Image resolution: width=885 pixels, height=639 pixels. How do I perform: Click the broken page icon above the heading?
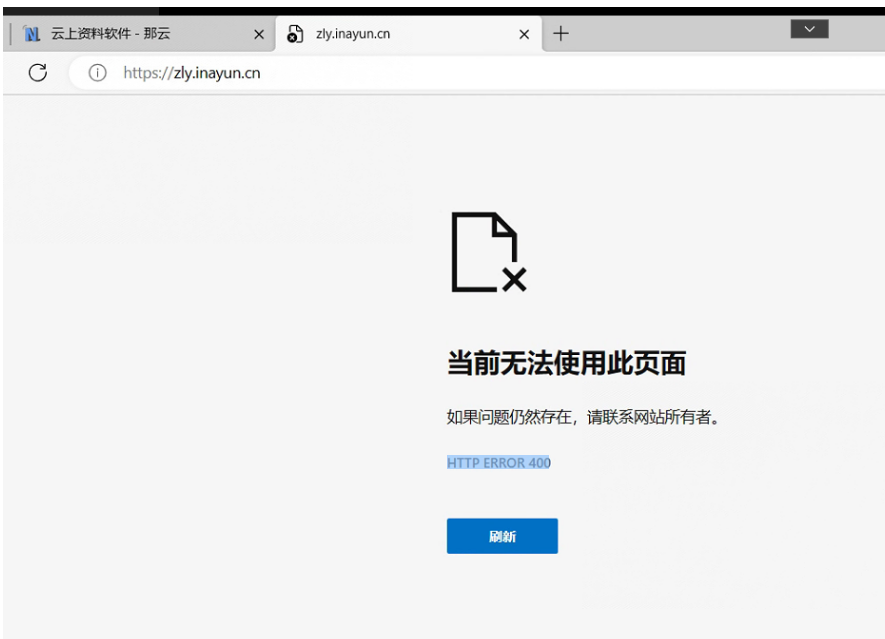click(x=488, y=252)
